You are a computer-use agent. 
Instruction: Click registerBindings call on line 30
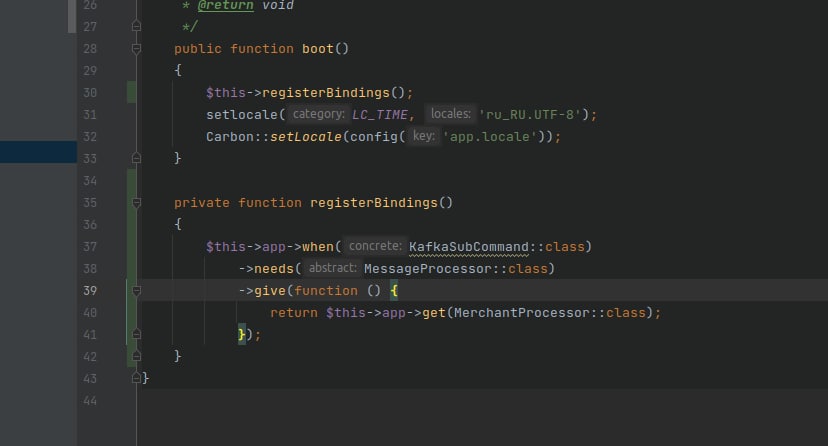tap(326, 93)
